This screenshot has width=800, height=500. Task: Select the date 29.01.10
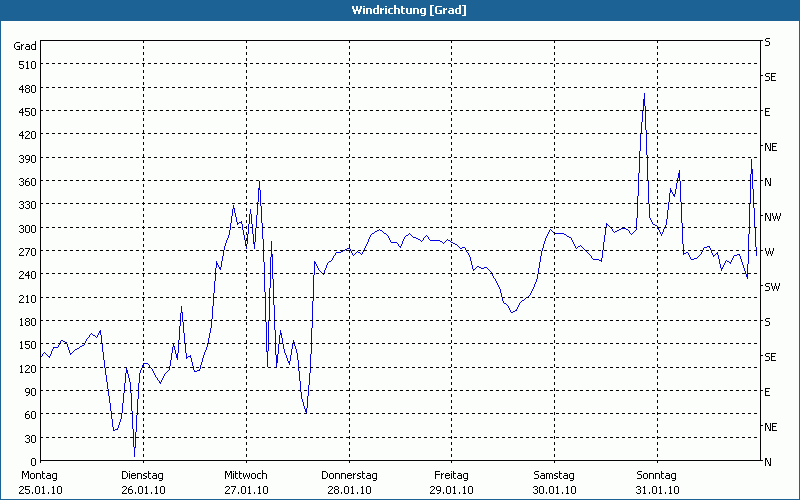[452, 490]
